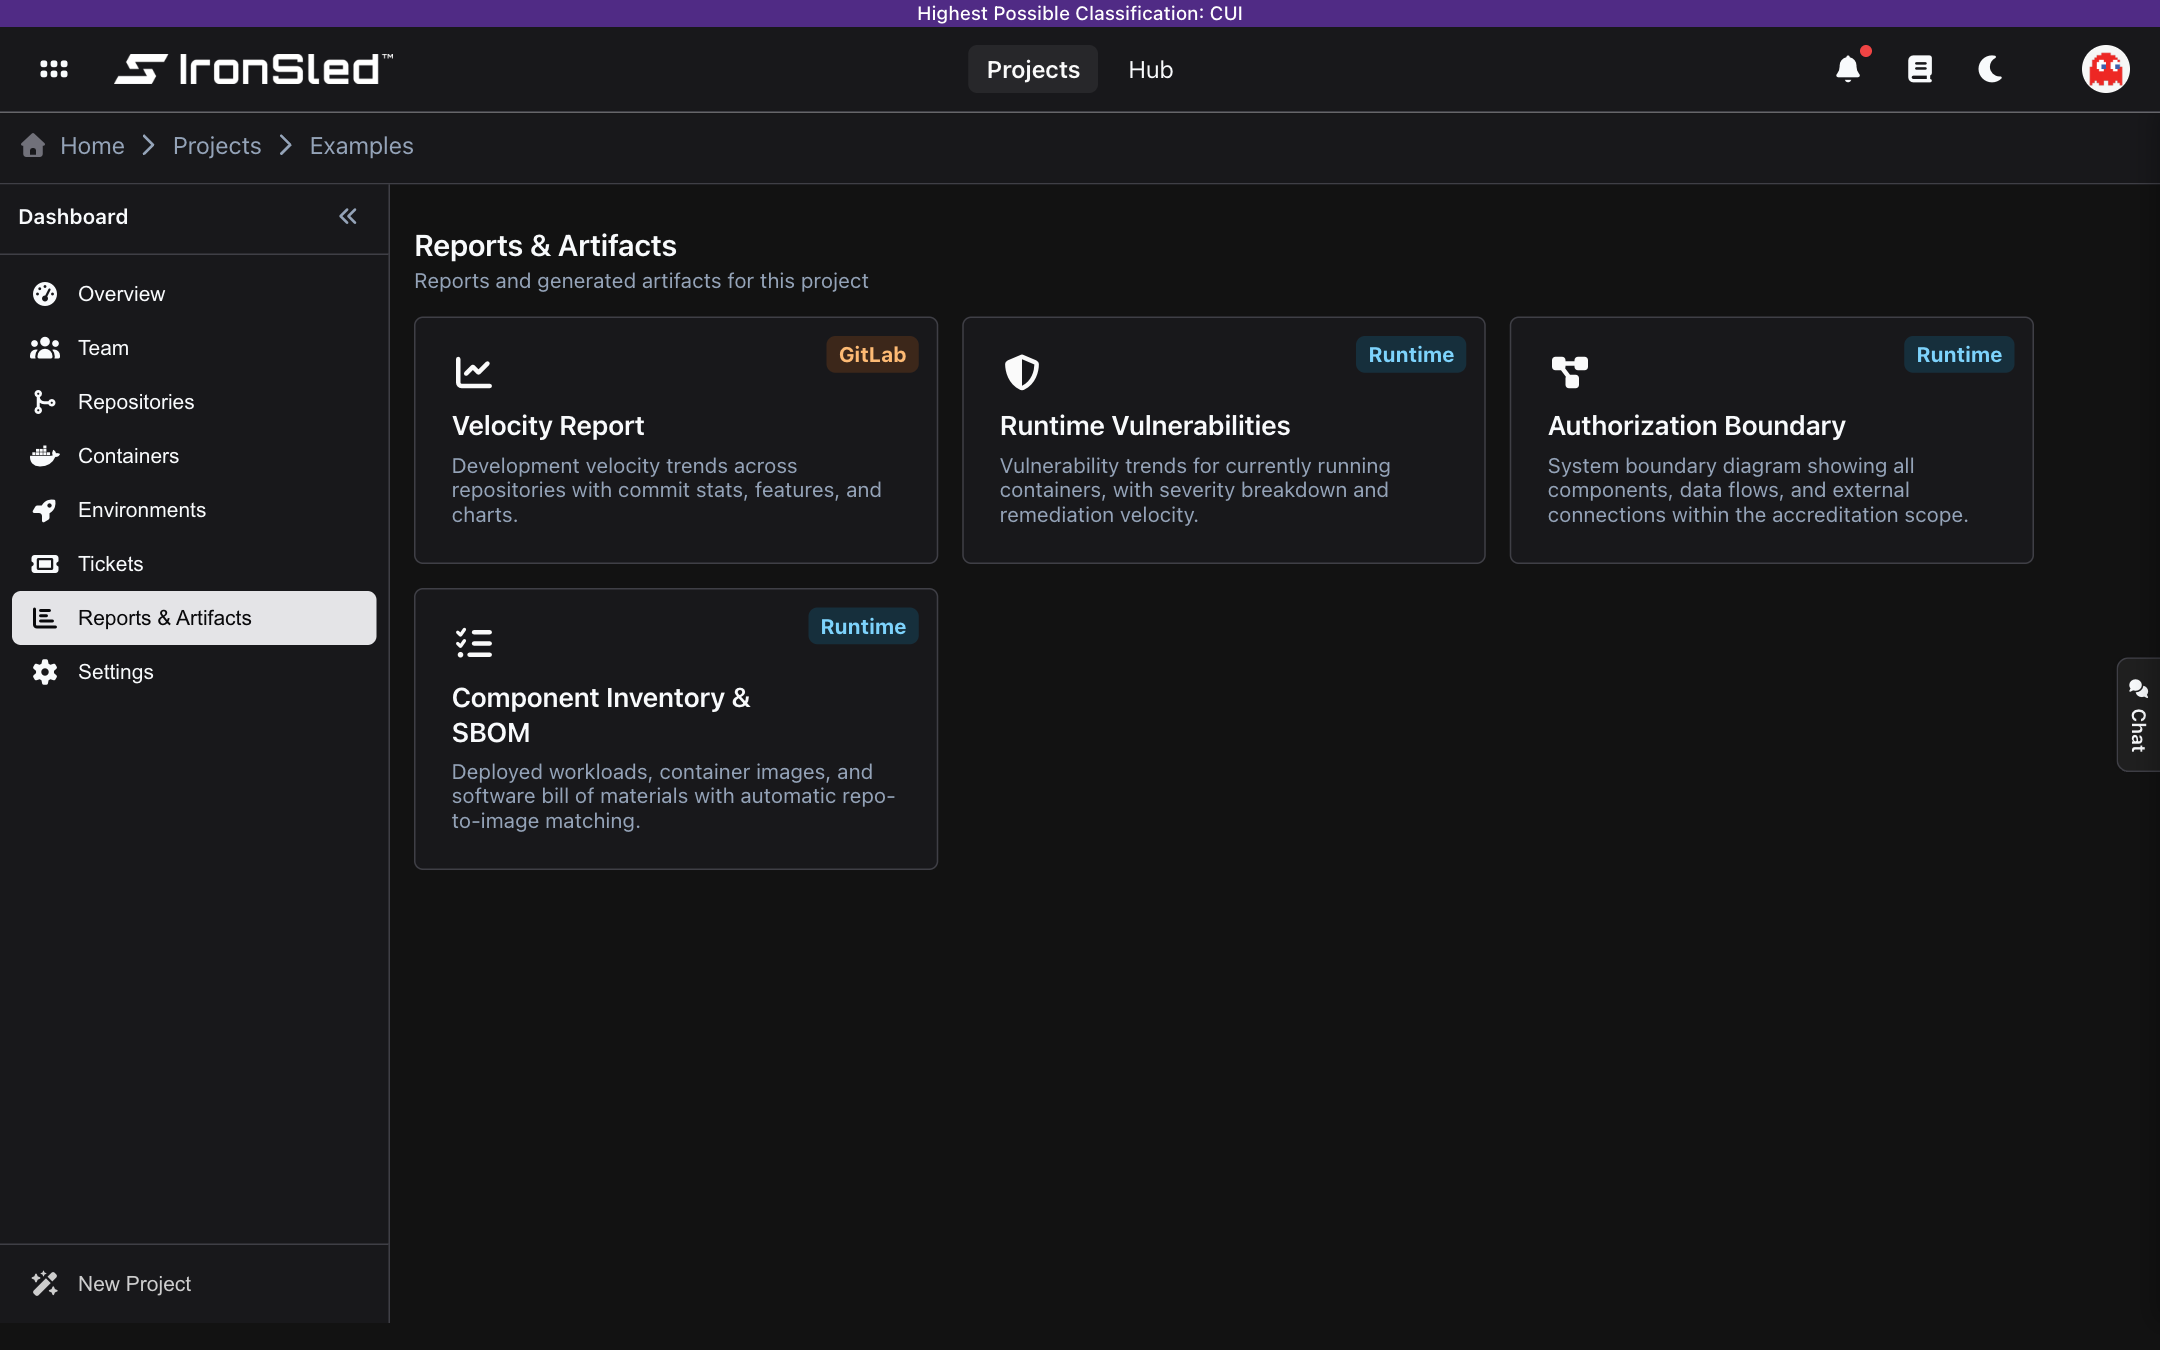Click the Home breadcrumb house icon
Screen dimensions: 2160x1350
pos(33,145)
